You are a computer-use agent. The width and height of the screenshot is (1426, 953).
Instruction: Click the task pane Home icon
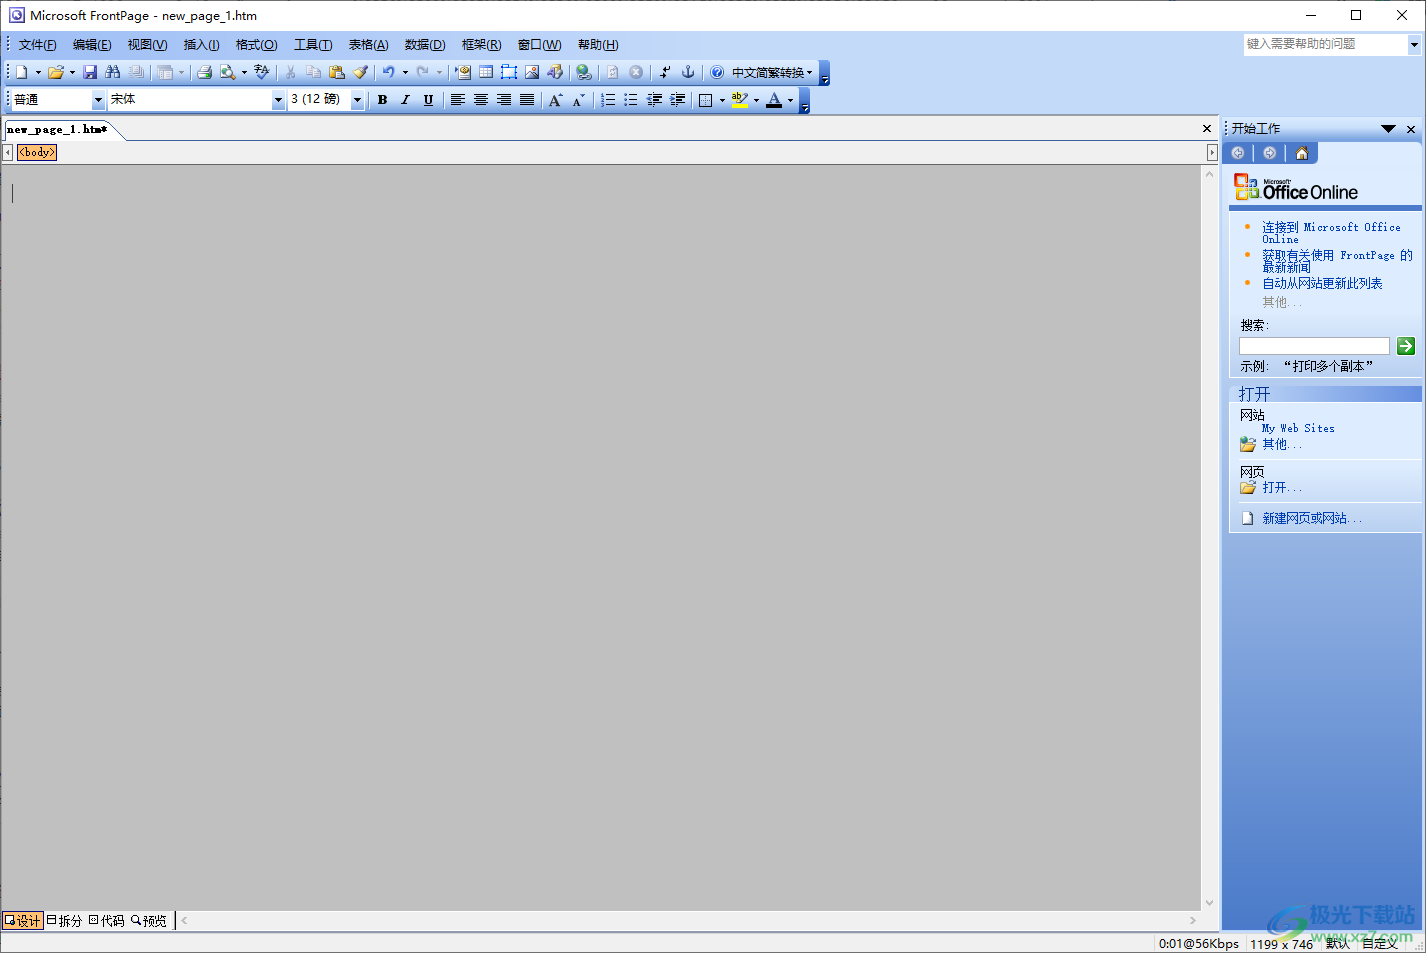[x=1302, y=153]
